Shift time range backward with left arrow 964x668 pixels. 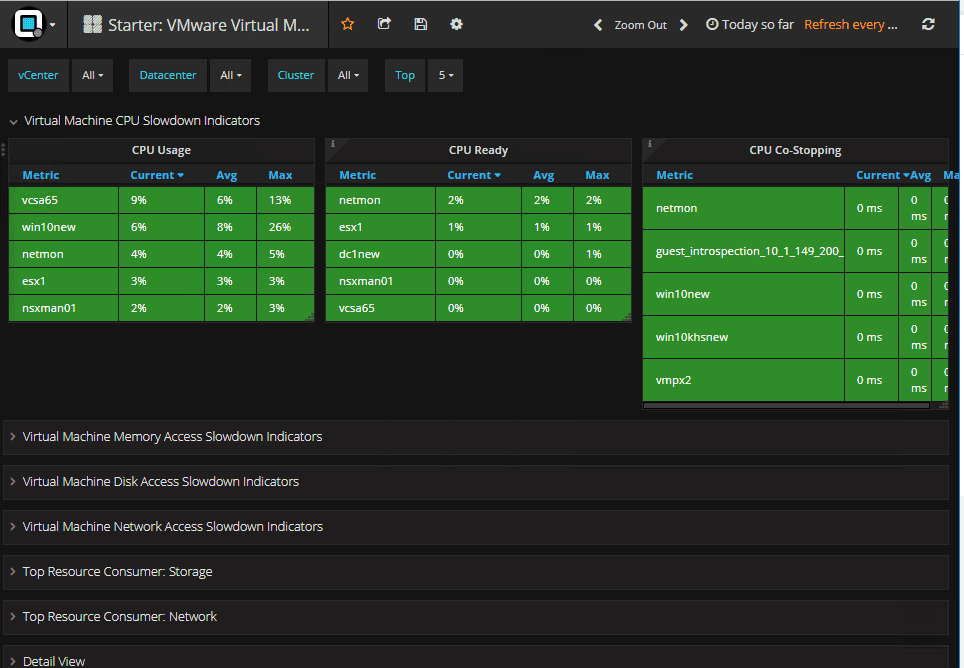click(598, 25)
